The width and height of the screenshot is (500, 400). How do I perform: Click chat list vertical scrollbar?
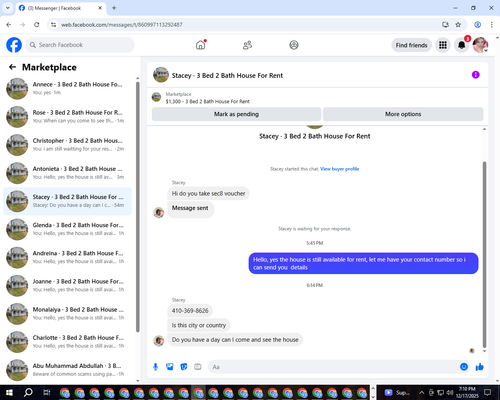(x=138, y=207)
